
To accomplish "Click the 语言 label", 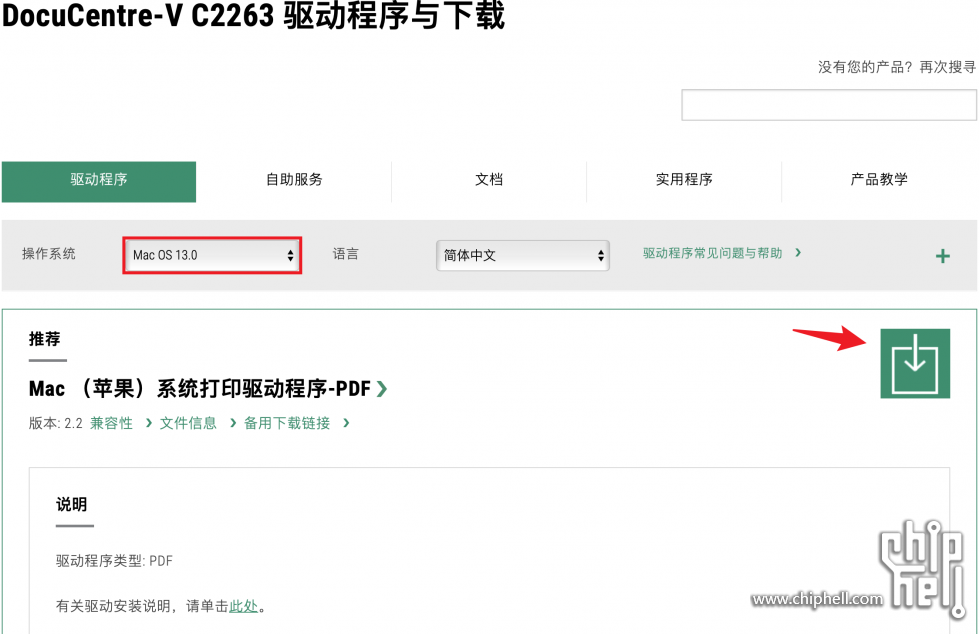I will [346, 254].
